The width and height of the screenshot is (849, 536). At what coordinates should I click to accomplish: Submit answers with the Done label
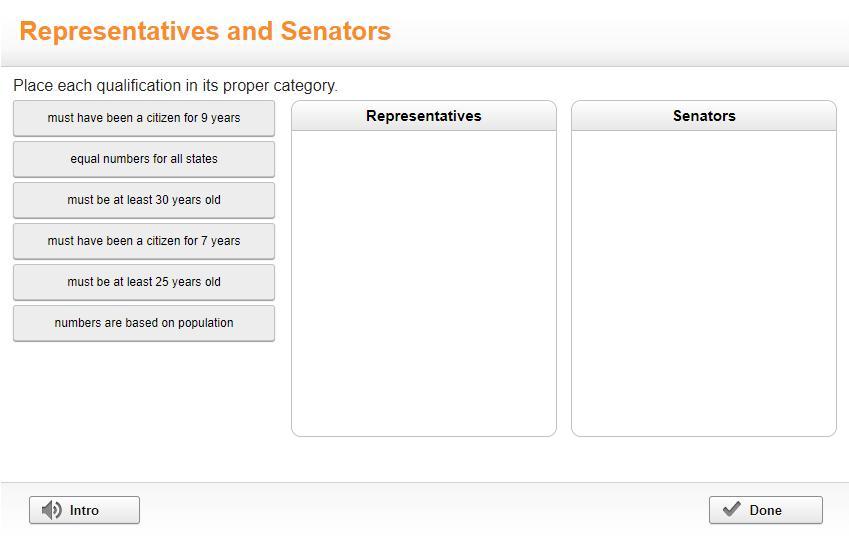pyautogui.click(x=766, y=510)
